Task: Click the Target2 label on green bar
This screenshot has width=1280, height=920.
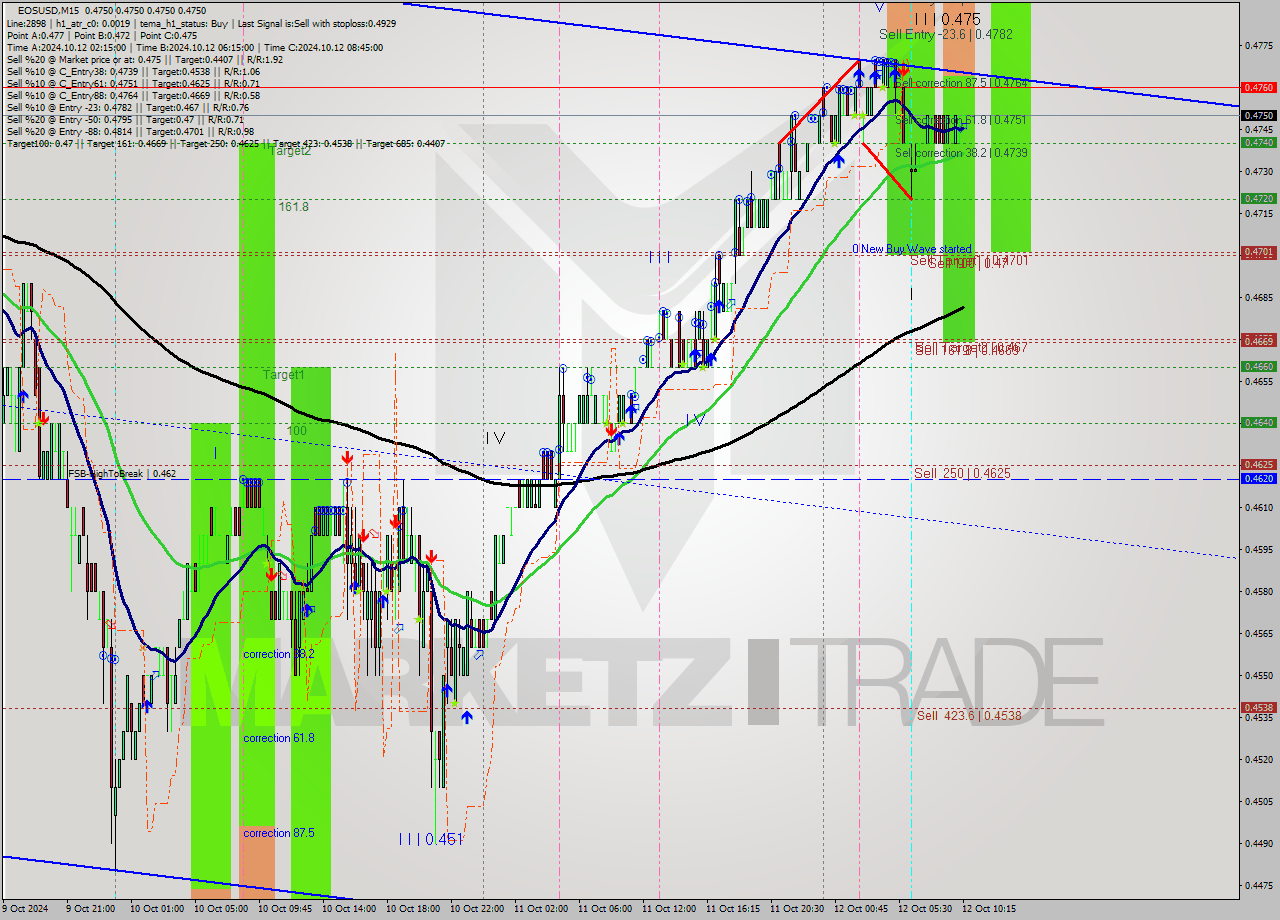Action: click(289, 151)
